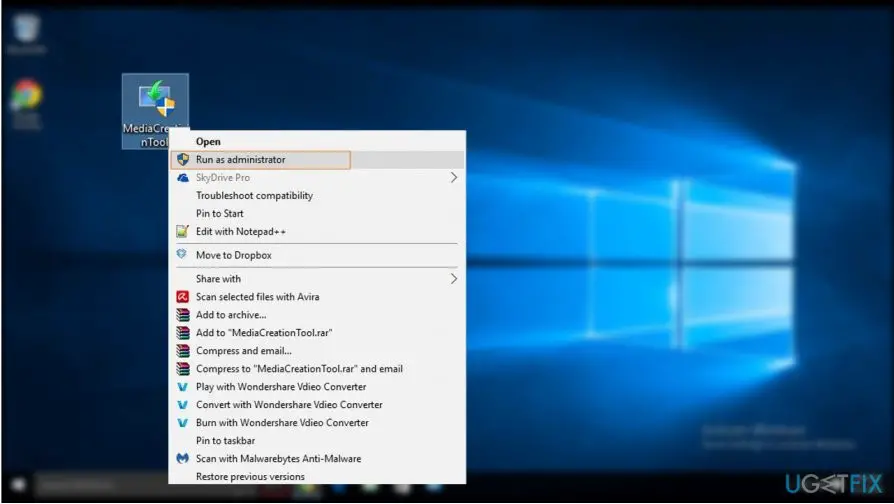The width and height of the screenshot is (894, 504).
Task: Choose Scan selected files with Avira
Action: coord(317,296)
